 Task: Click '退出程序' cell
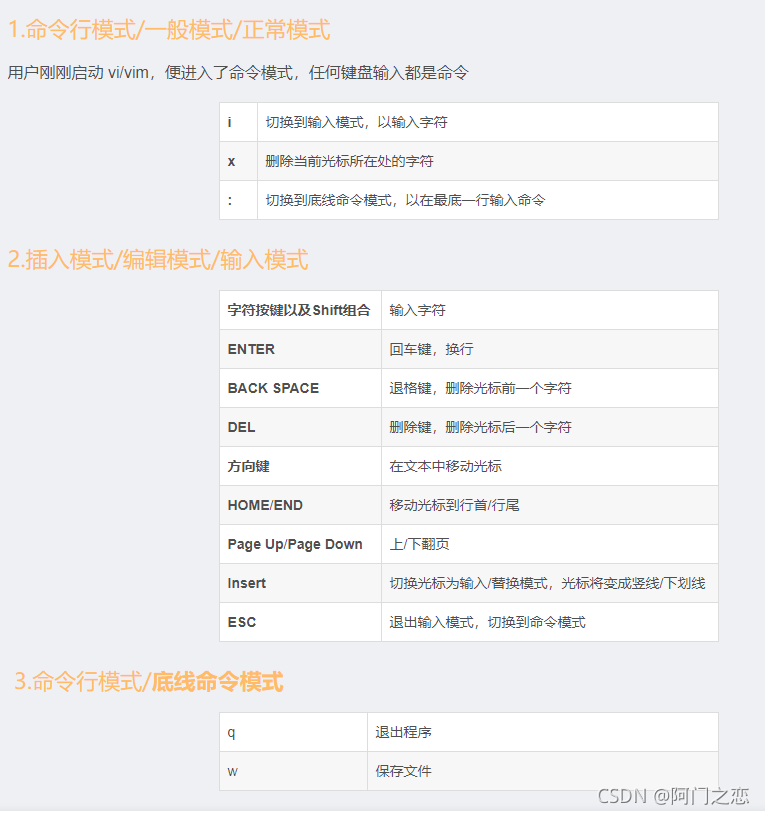click(x=543, y=732)
